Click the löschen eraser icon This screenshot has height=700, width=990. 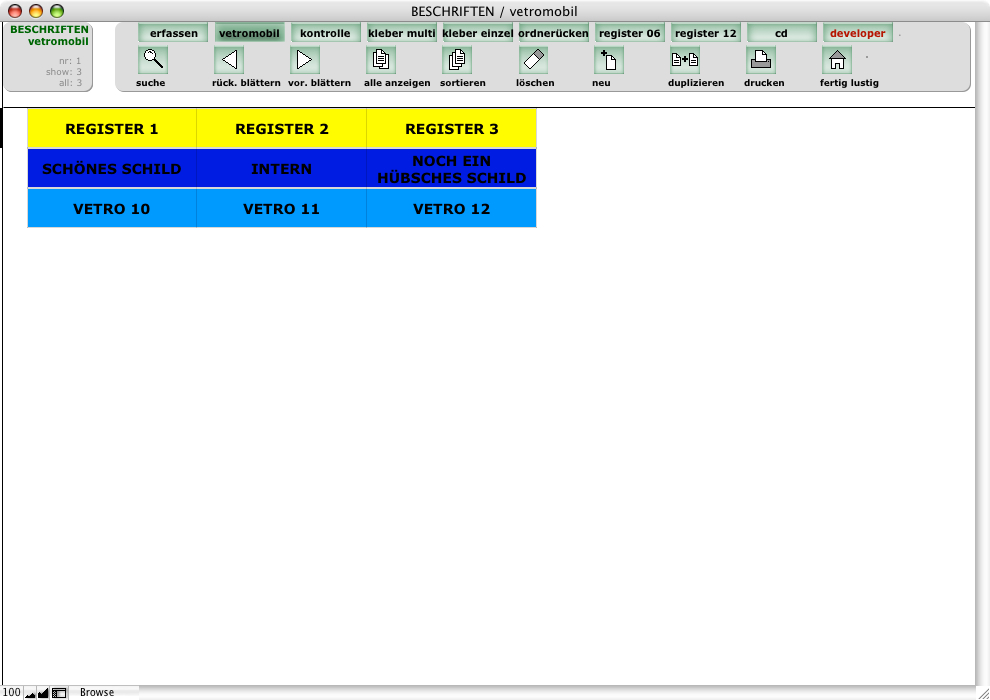pos(533,60)
